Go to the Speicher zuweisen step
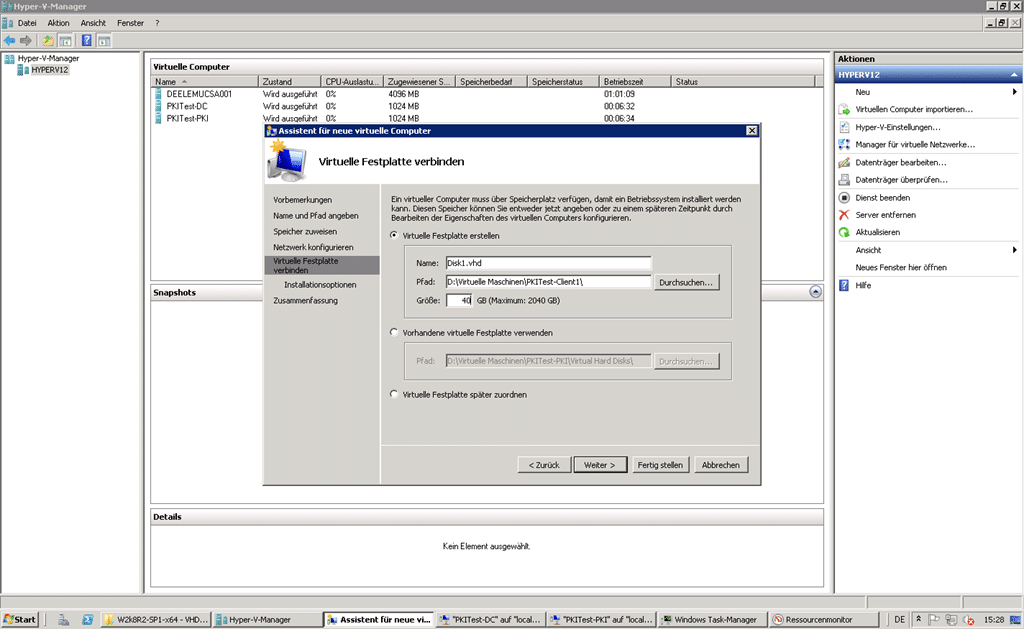The width and height of the screenshot is (1024, 629). click(305, 232)
